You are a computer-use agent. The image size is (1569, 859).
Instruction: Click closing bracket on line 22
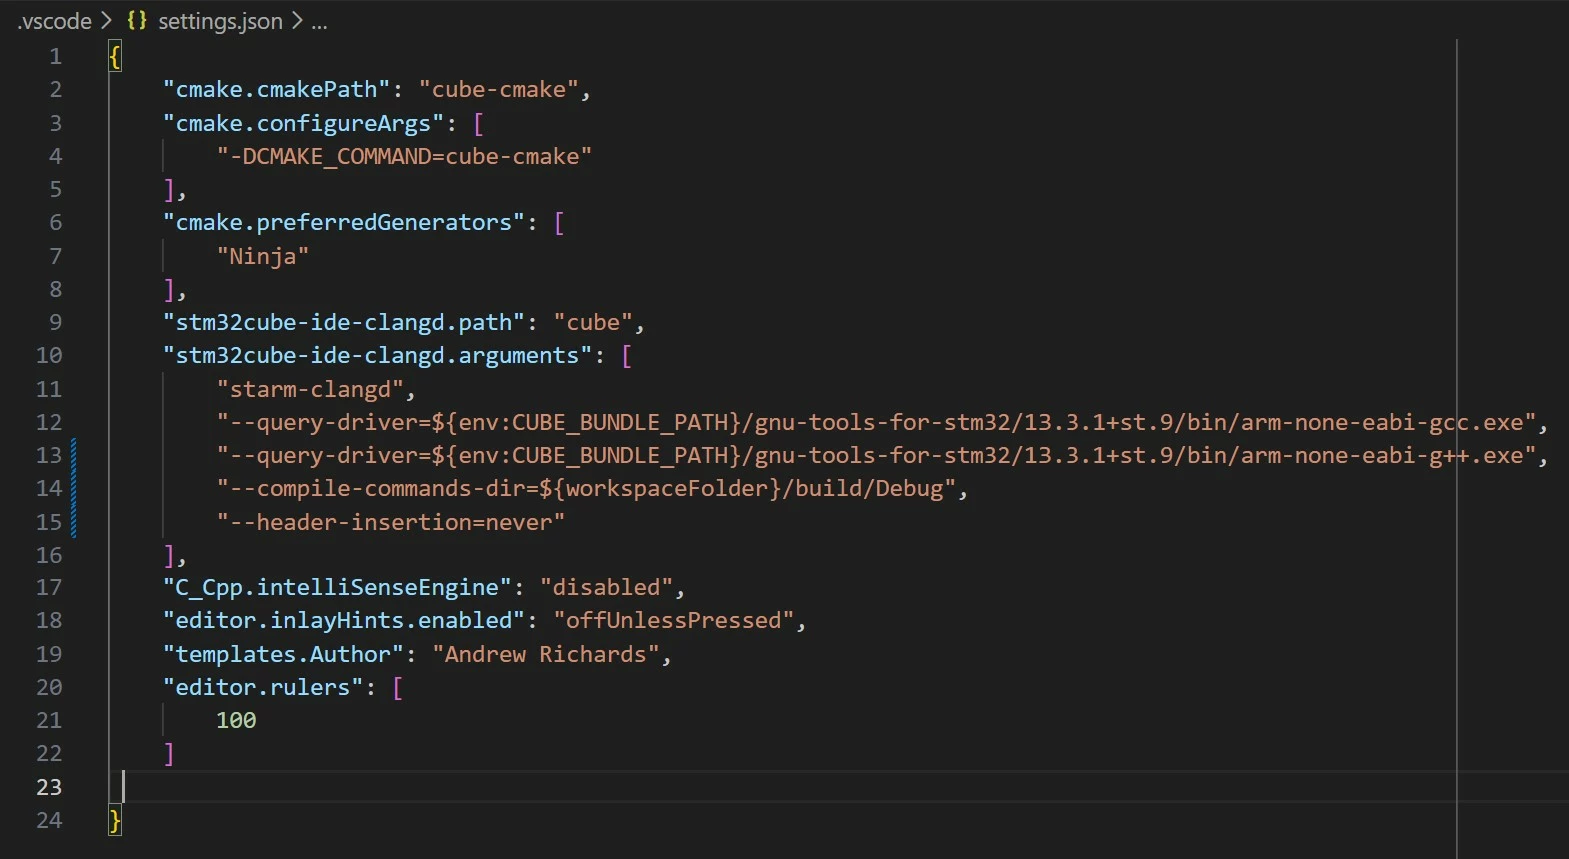point(169,753)
